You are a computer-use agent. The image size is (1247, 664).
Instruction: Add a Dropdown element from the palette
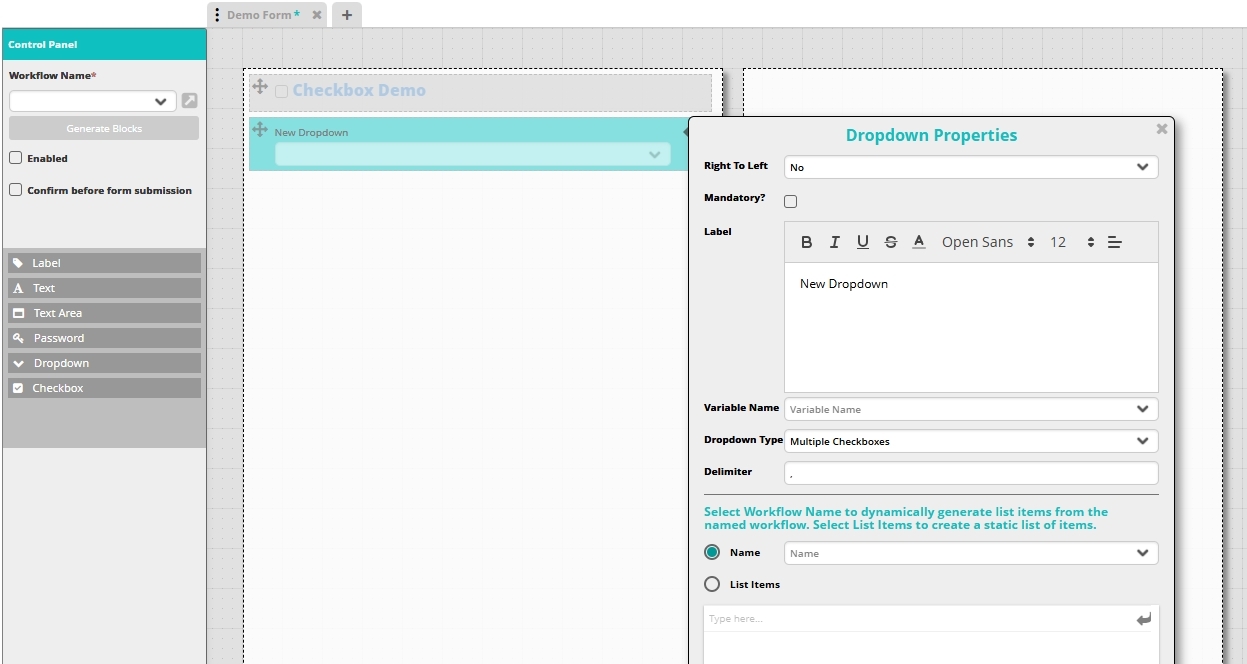click(104, 363)
